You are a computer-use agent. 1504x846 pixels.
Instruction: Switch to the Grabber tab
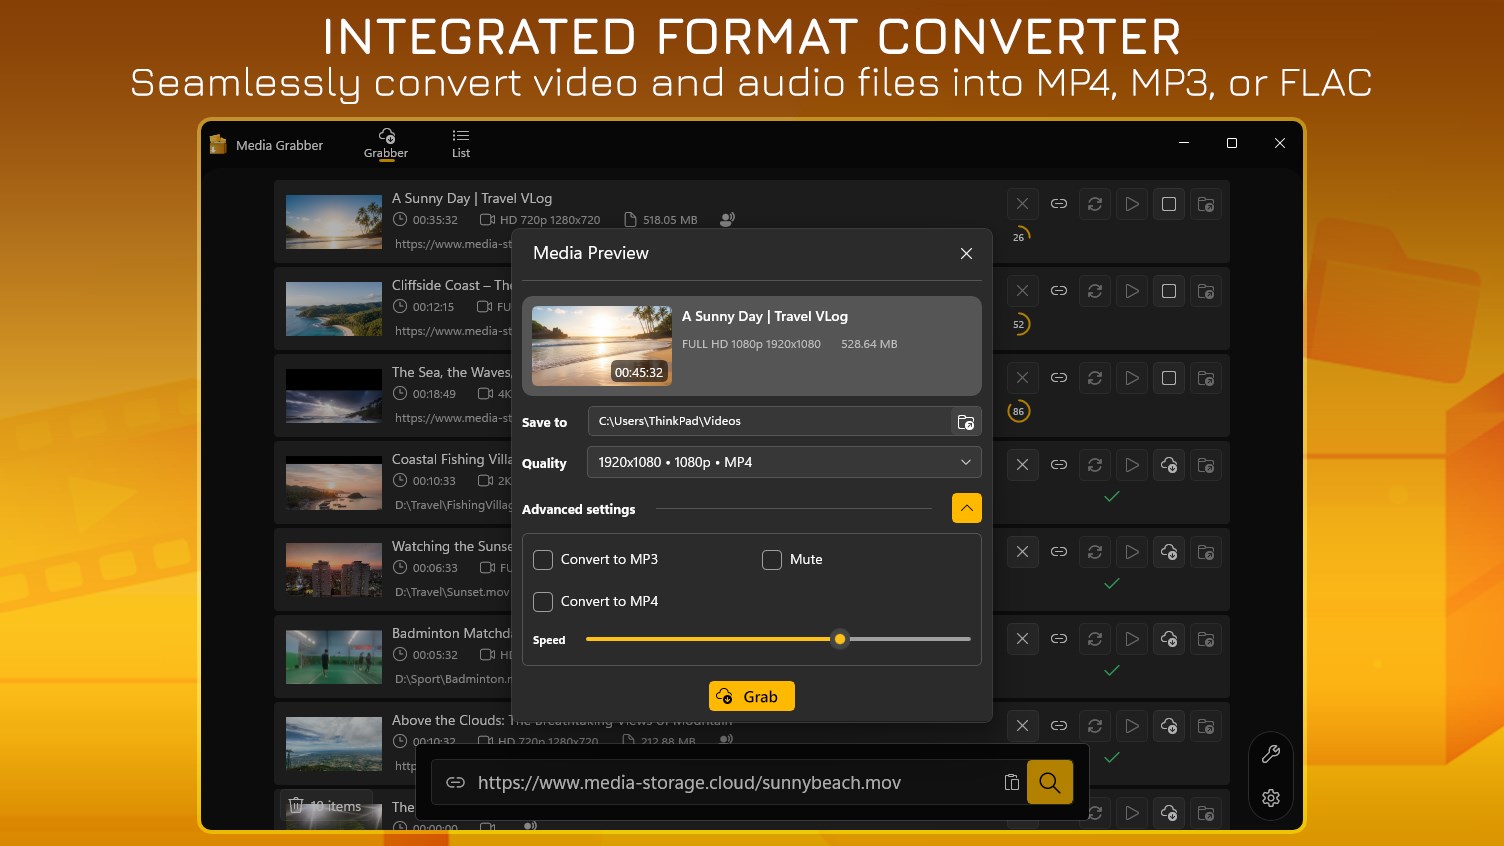[386, 144]
